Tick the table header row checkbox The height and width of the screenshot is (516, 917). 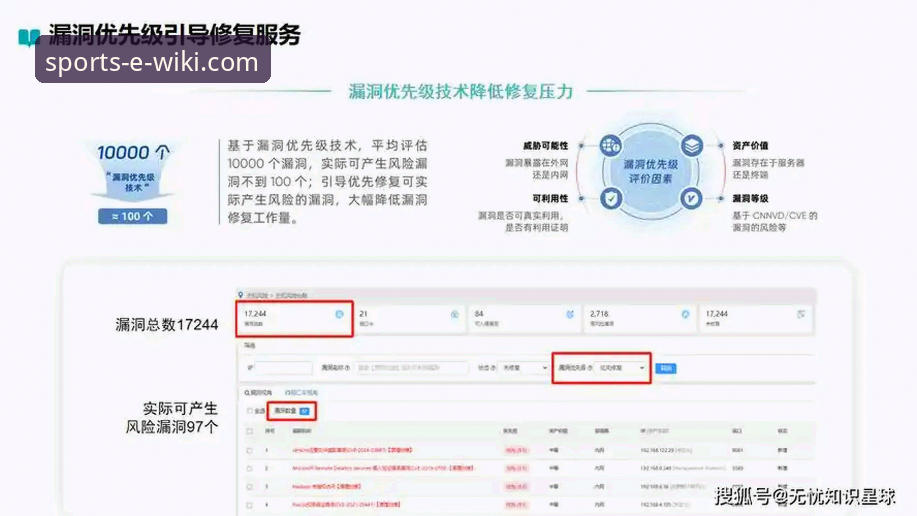pos(250,431)
